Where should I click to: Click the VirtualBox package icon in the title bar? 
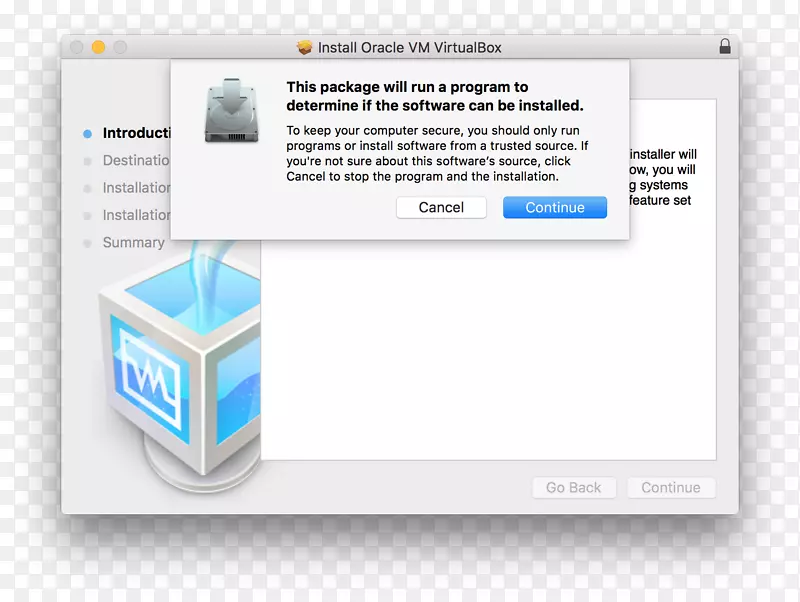click(306, 46)
